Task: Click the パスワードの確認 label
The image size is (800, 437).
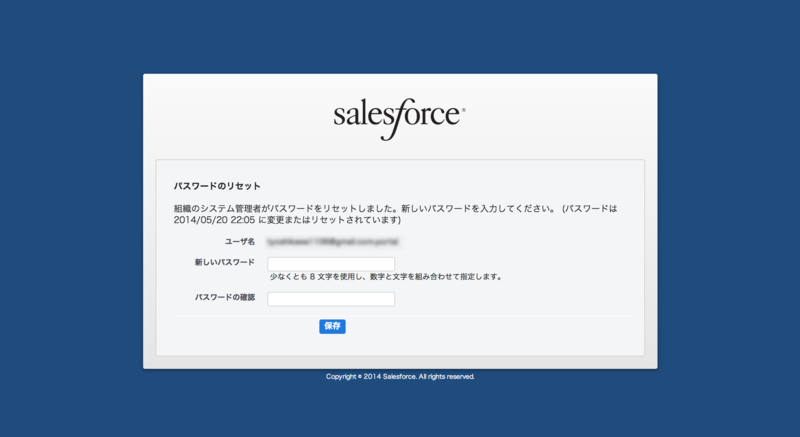Action: tap(224, 297)
